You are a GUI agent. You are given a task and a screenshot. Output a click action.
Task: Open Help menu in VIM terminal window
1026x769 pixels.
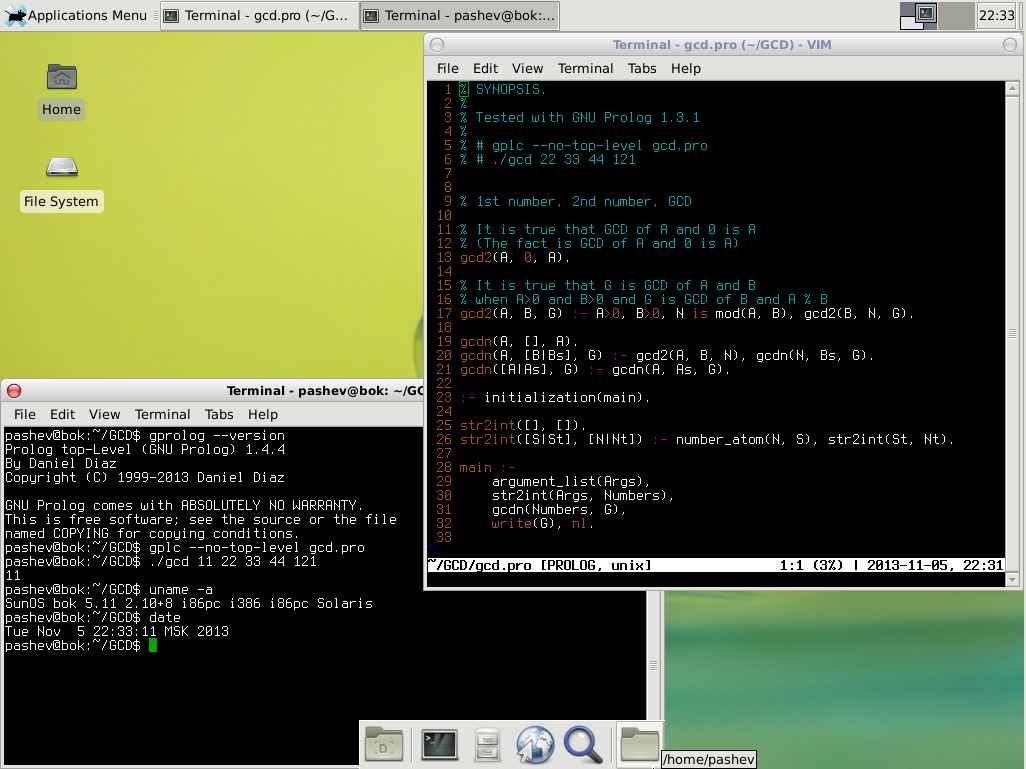click(686, 68)
